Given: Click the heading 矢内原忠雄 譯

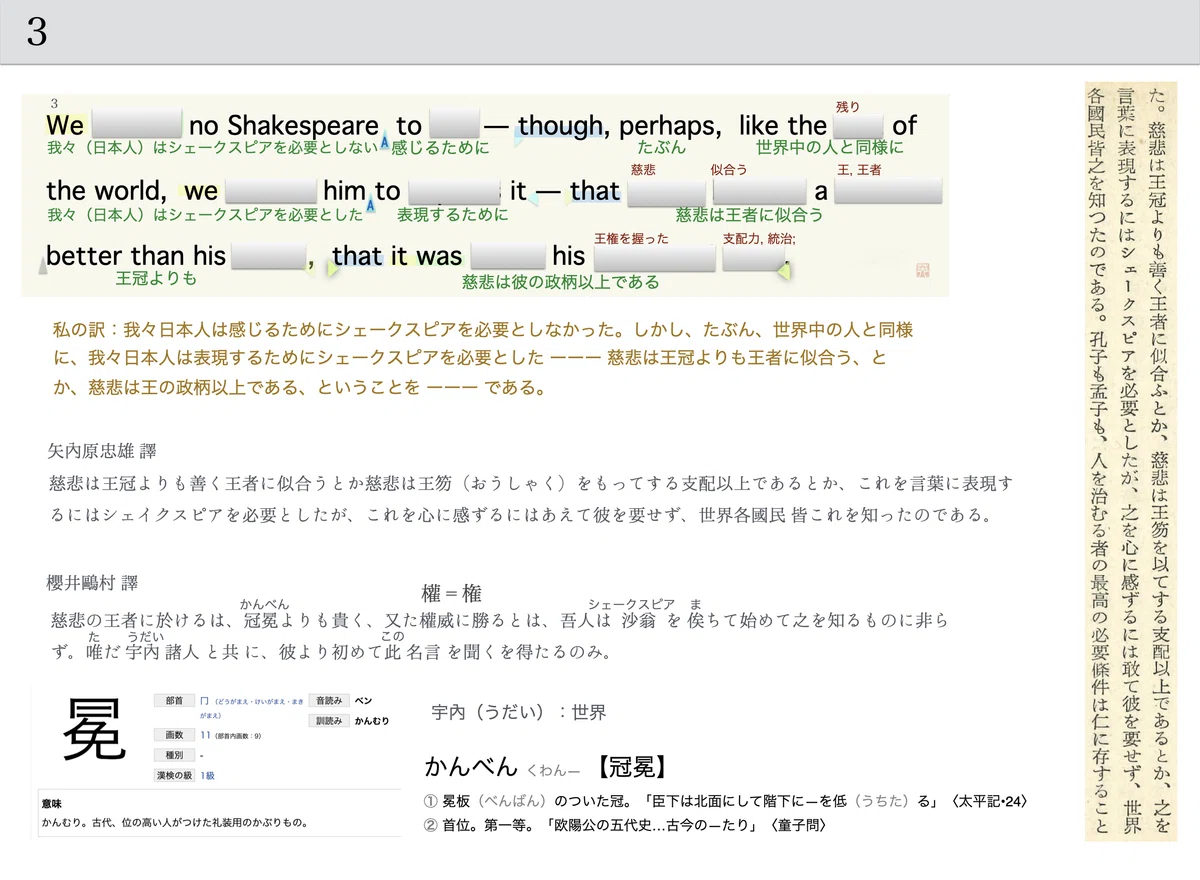Looking at the screenshot, I should [x=102, y=451].
